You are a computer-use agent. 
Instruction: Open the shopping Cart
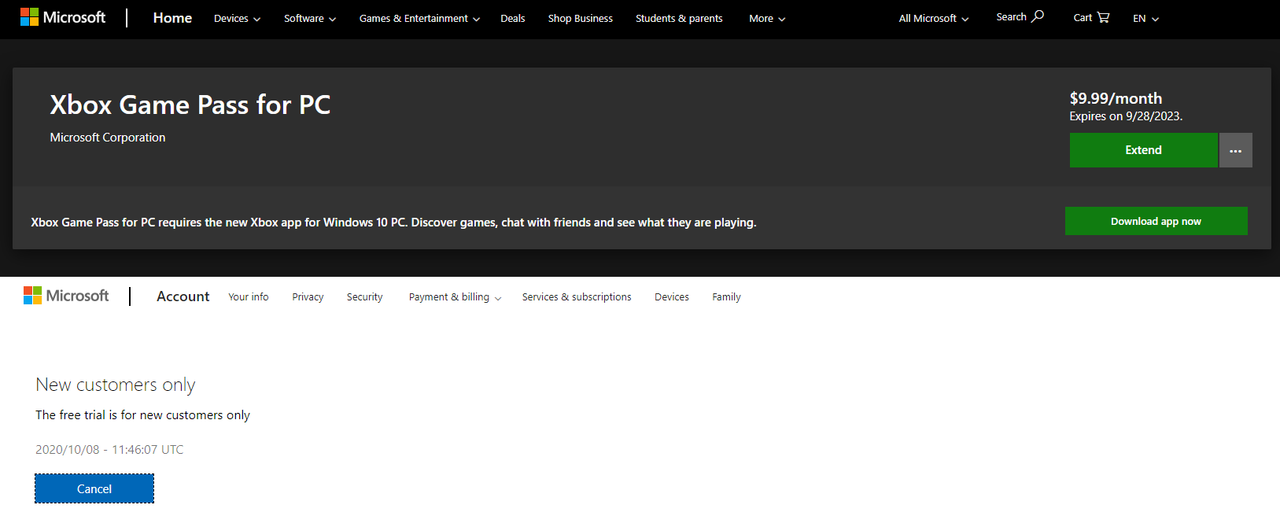click(x=1091, y=17)
